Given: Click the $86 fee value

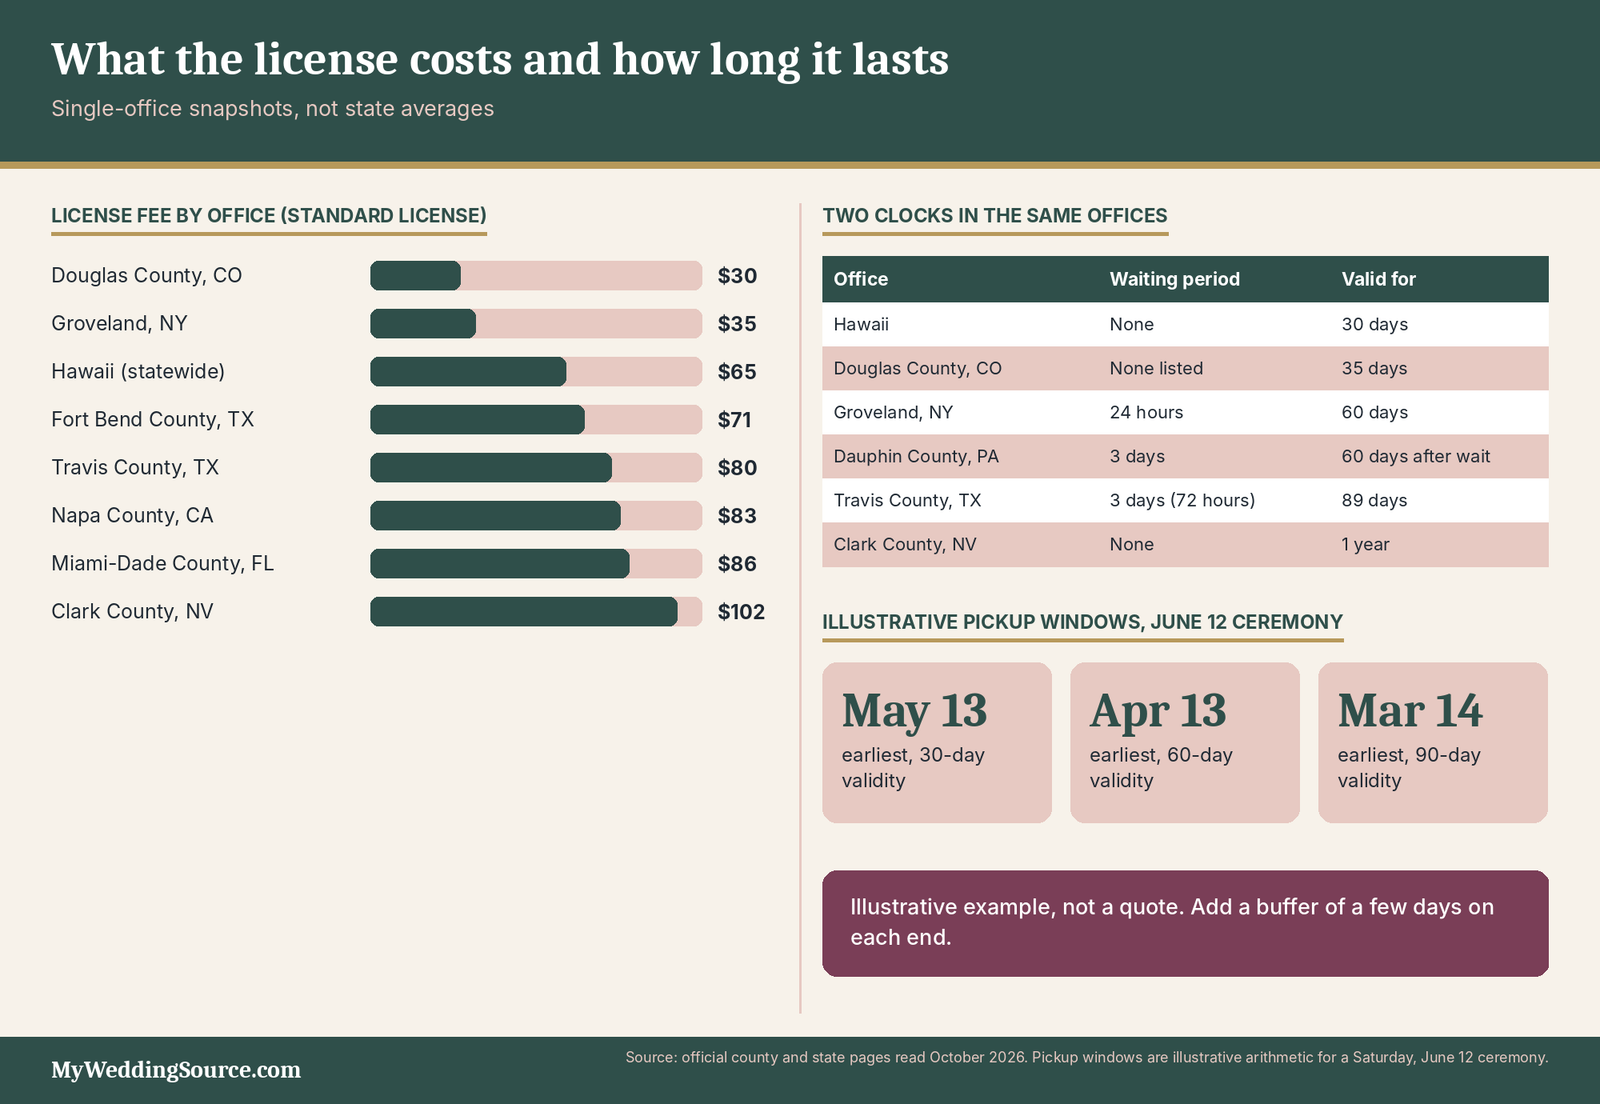Looking at the screenshot, I should (737, 564).
